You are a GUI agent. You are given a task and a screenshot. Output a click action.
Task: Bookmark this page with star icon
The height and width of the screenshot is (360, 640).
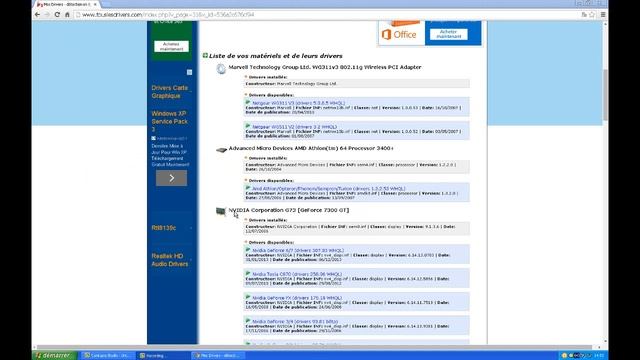(592, 15)
